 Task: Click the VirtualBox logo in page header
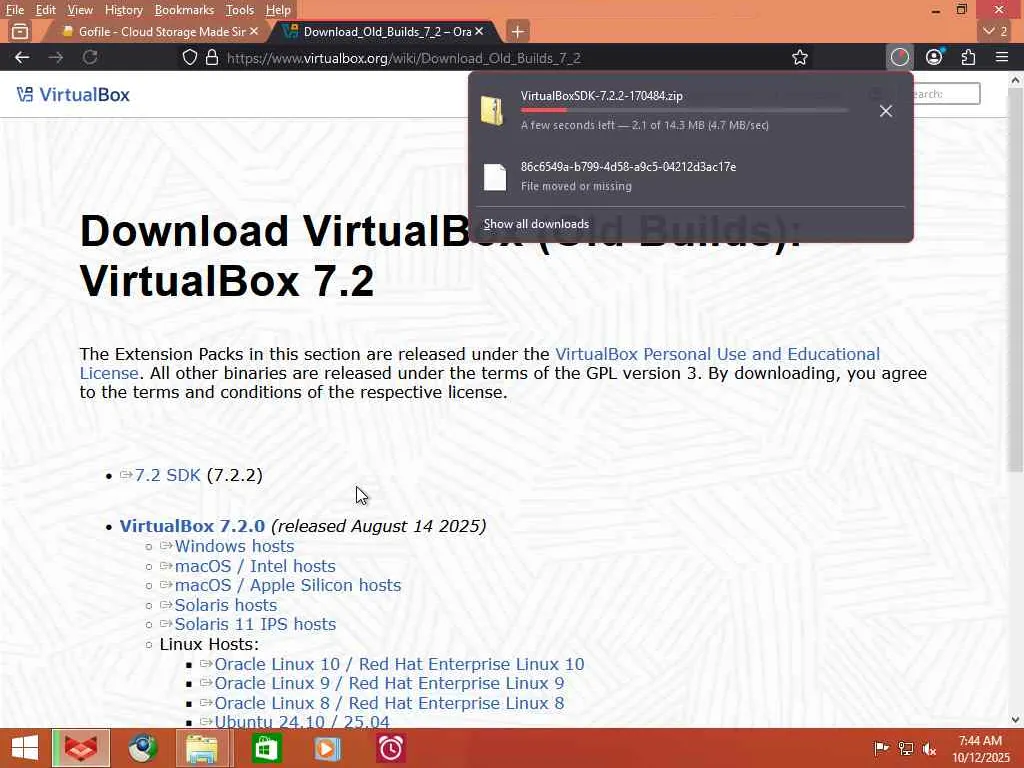pyautogui.click(x=73, y=95)
